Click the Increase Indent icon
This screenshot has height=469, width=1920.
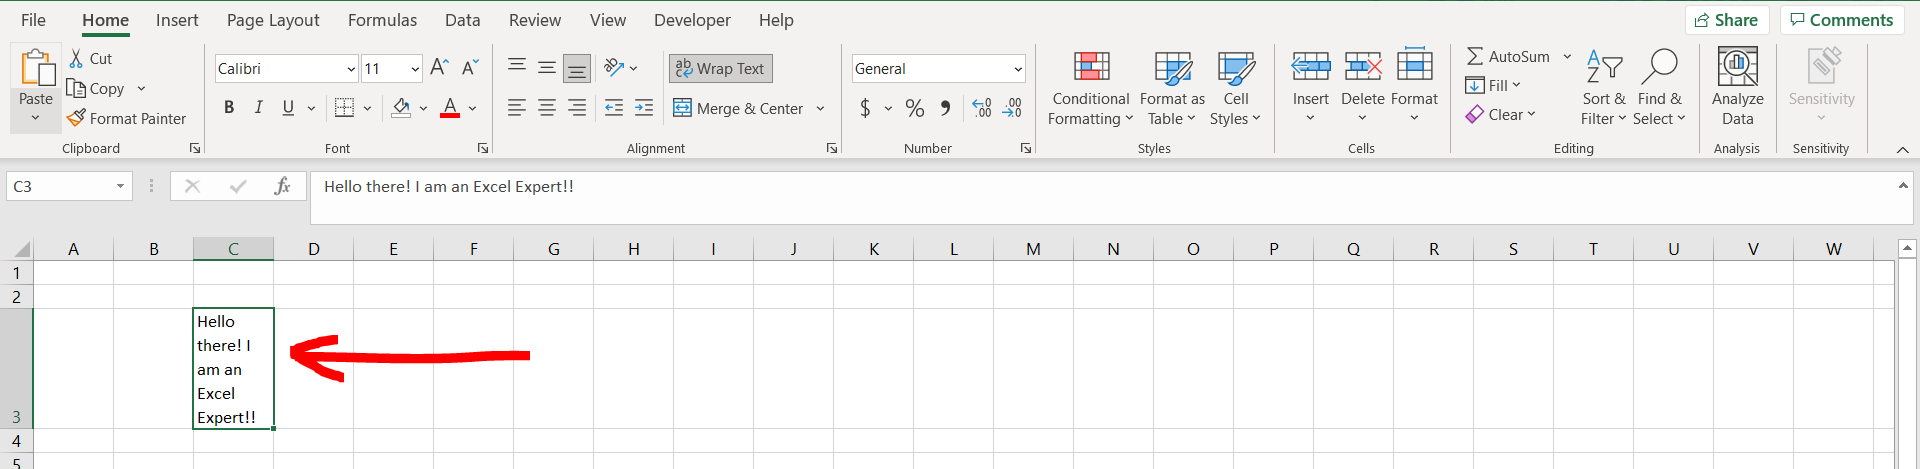click(644, 108)
